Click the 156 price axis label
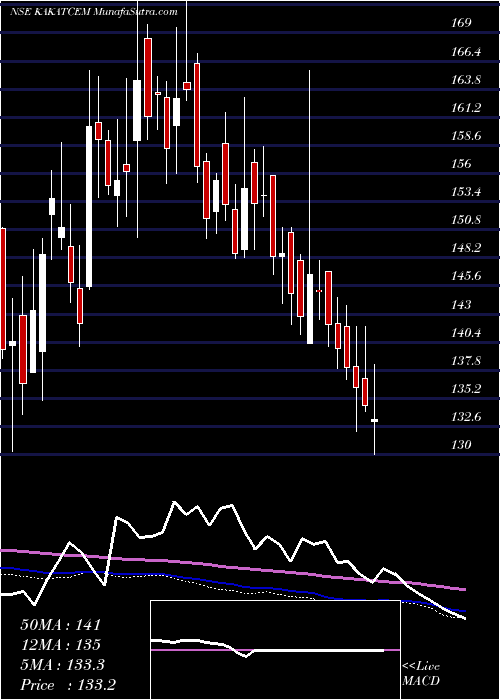 click(461, 164)
